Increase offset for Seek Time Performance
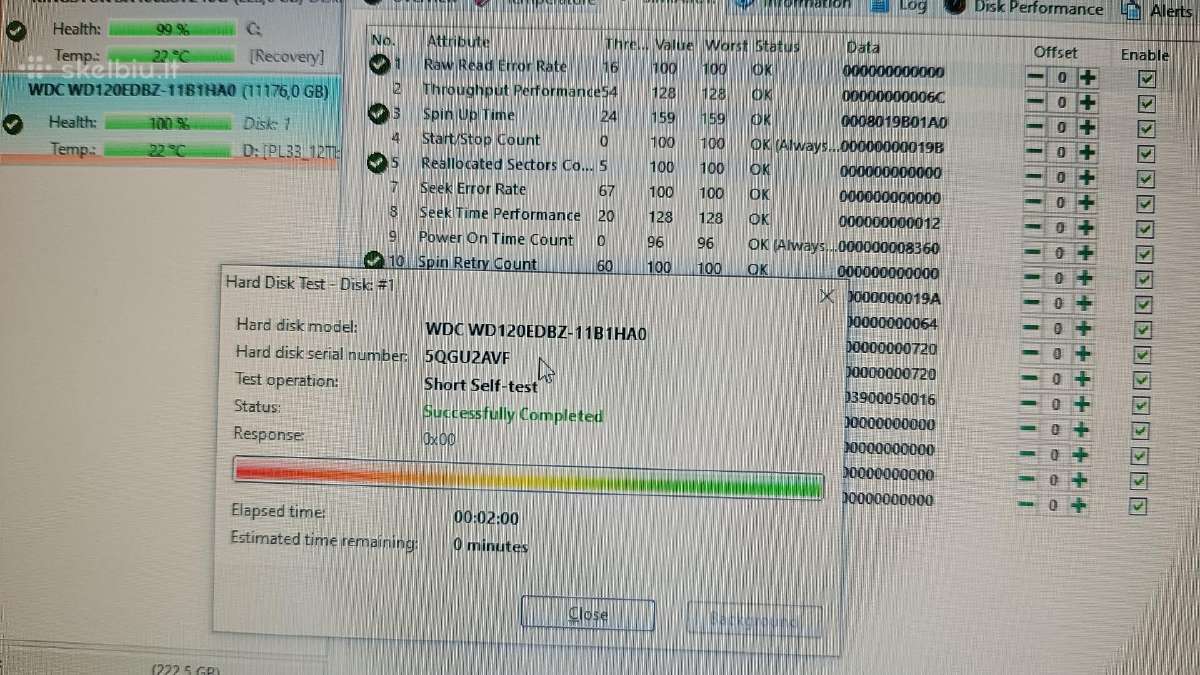Viewport: 1200px width, 675px height. pos(1085,227)
